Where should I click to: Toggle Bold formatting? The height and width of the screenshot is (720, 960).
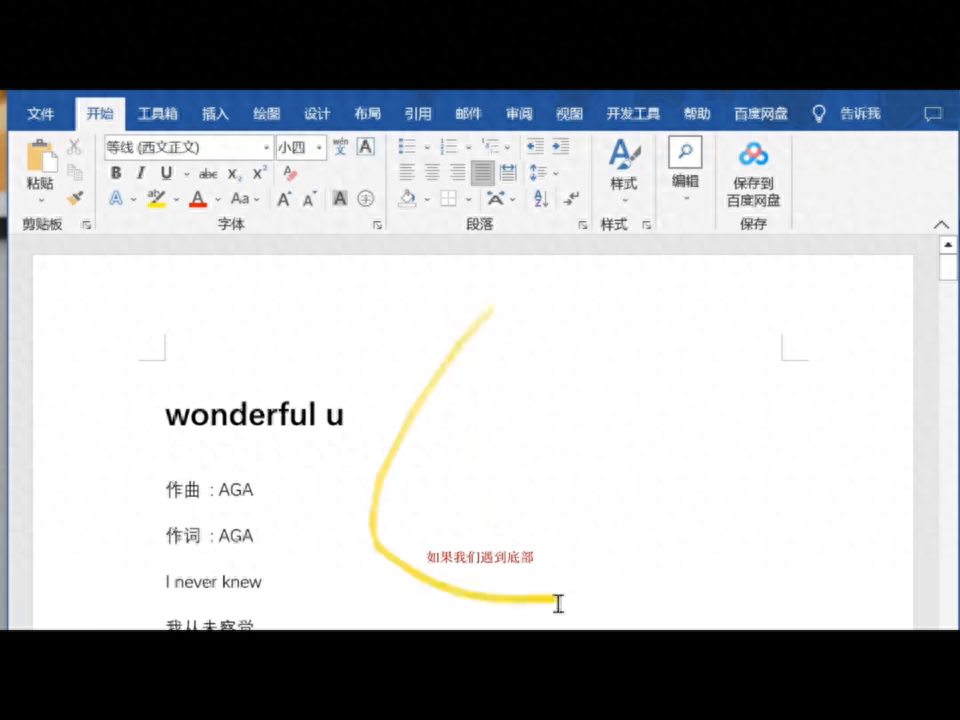coord(116,173)
